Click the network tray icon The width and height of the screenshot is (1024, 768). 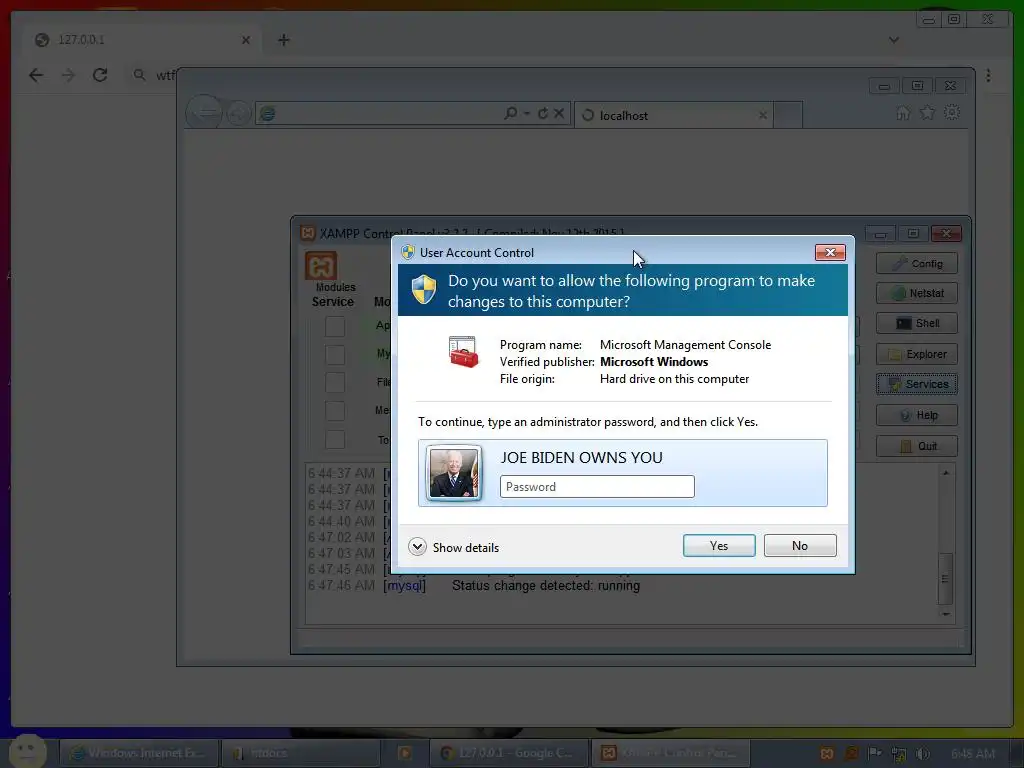[x=899, y=754]
